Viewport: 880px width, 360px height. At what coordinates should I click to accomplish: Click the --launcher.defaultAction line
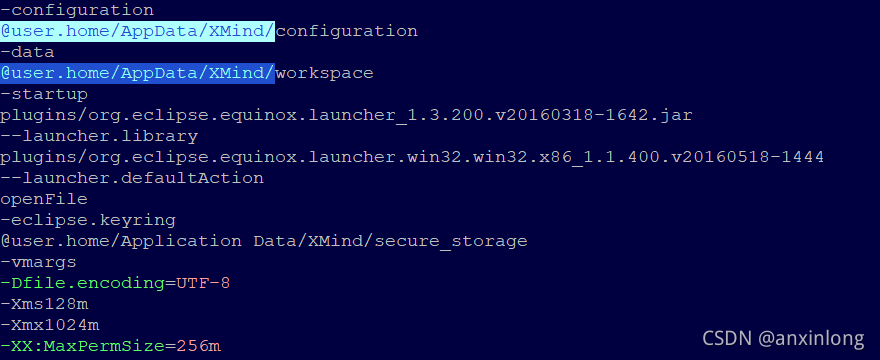pyautogui.click(x=132, y=179)
